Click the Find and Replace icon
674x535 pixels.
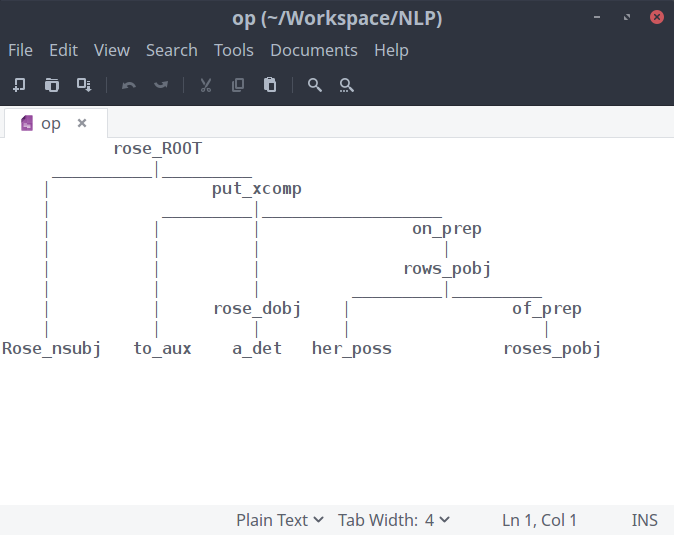[x=346, y=85]
